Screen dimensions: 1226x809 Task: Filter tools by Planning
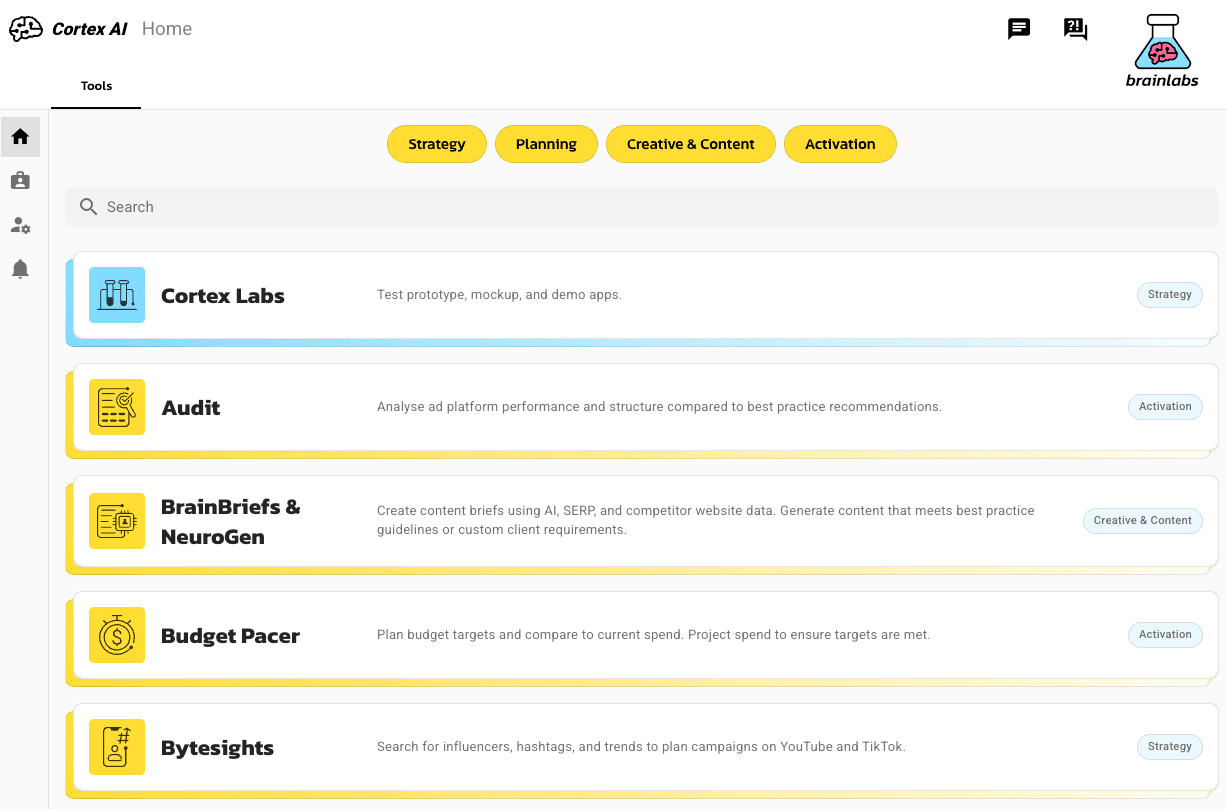tap(546, 144)
